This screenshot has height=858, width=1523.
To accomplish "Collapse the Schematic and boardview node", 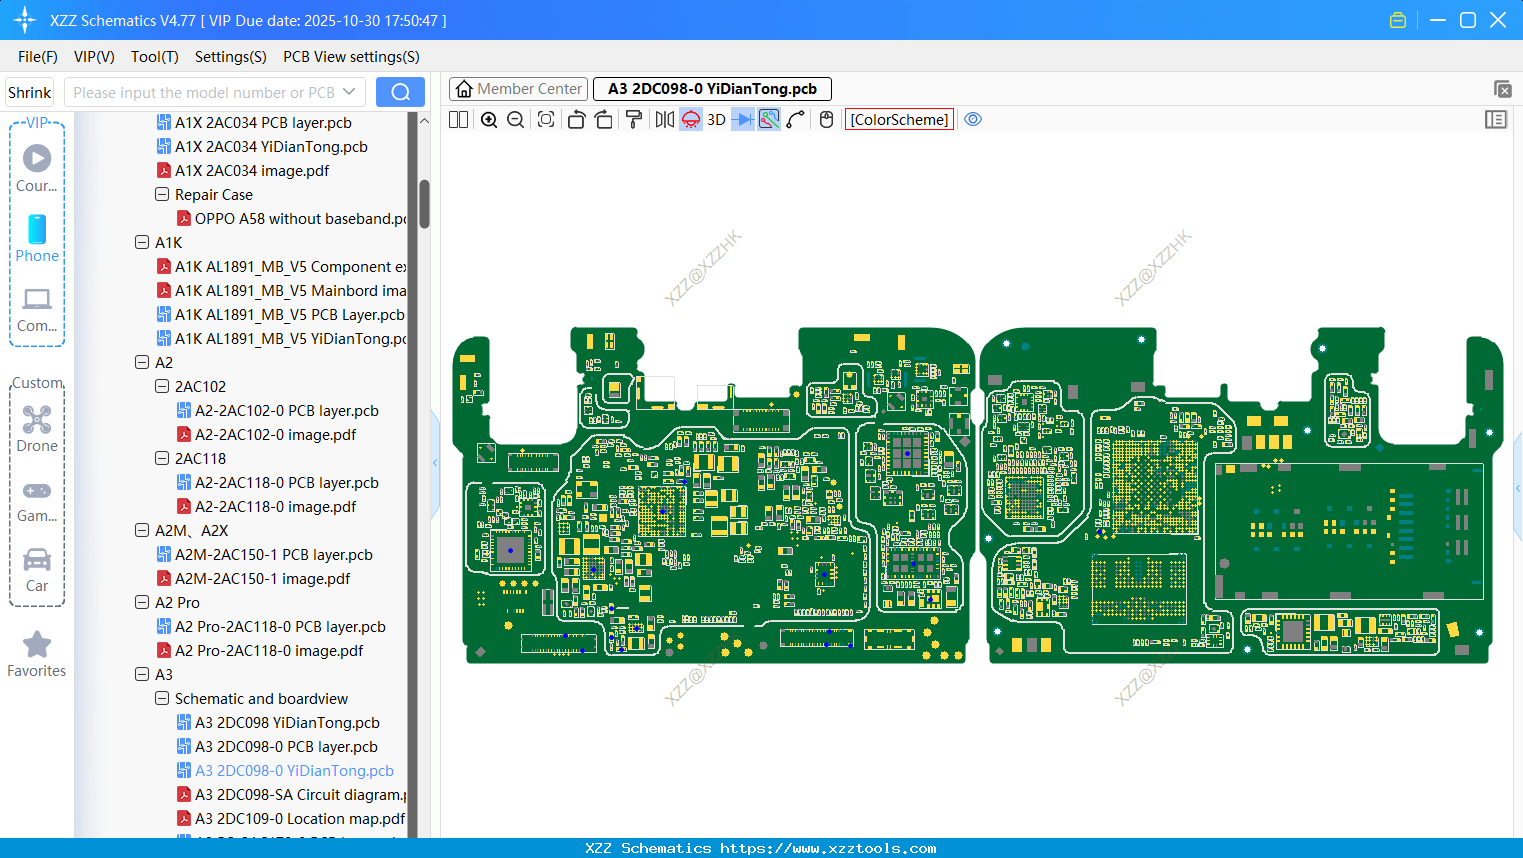I will [x=161, y=698].
